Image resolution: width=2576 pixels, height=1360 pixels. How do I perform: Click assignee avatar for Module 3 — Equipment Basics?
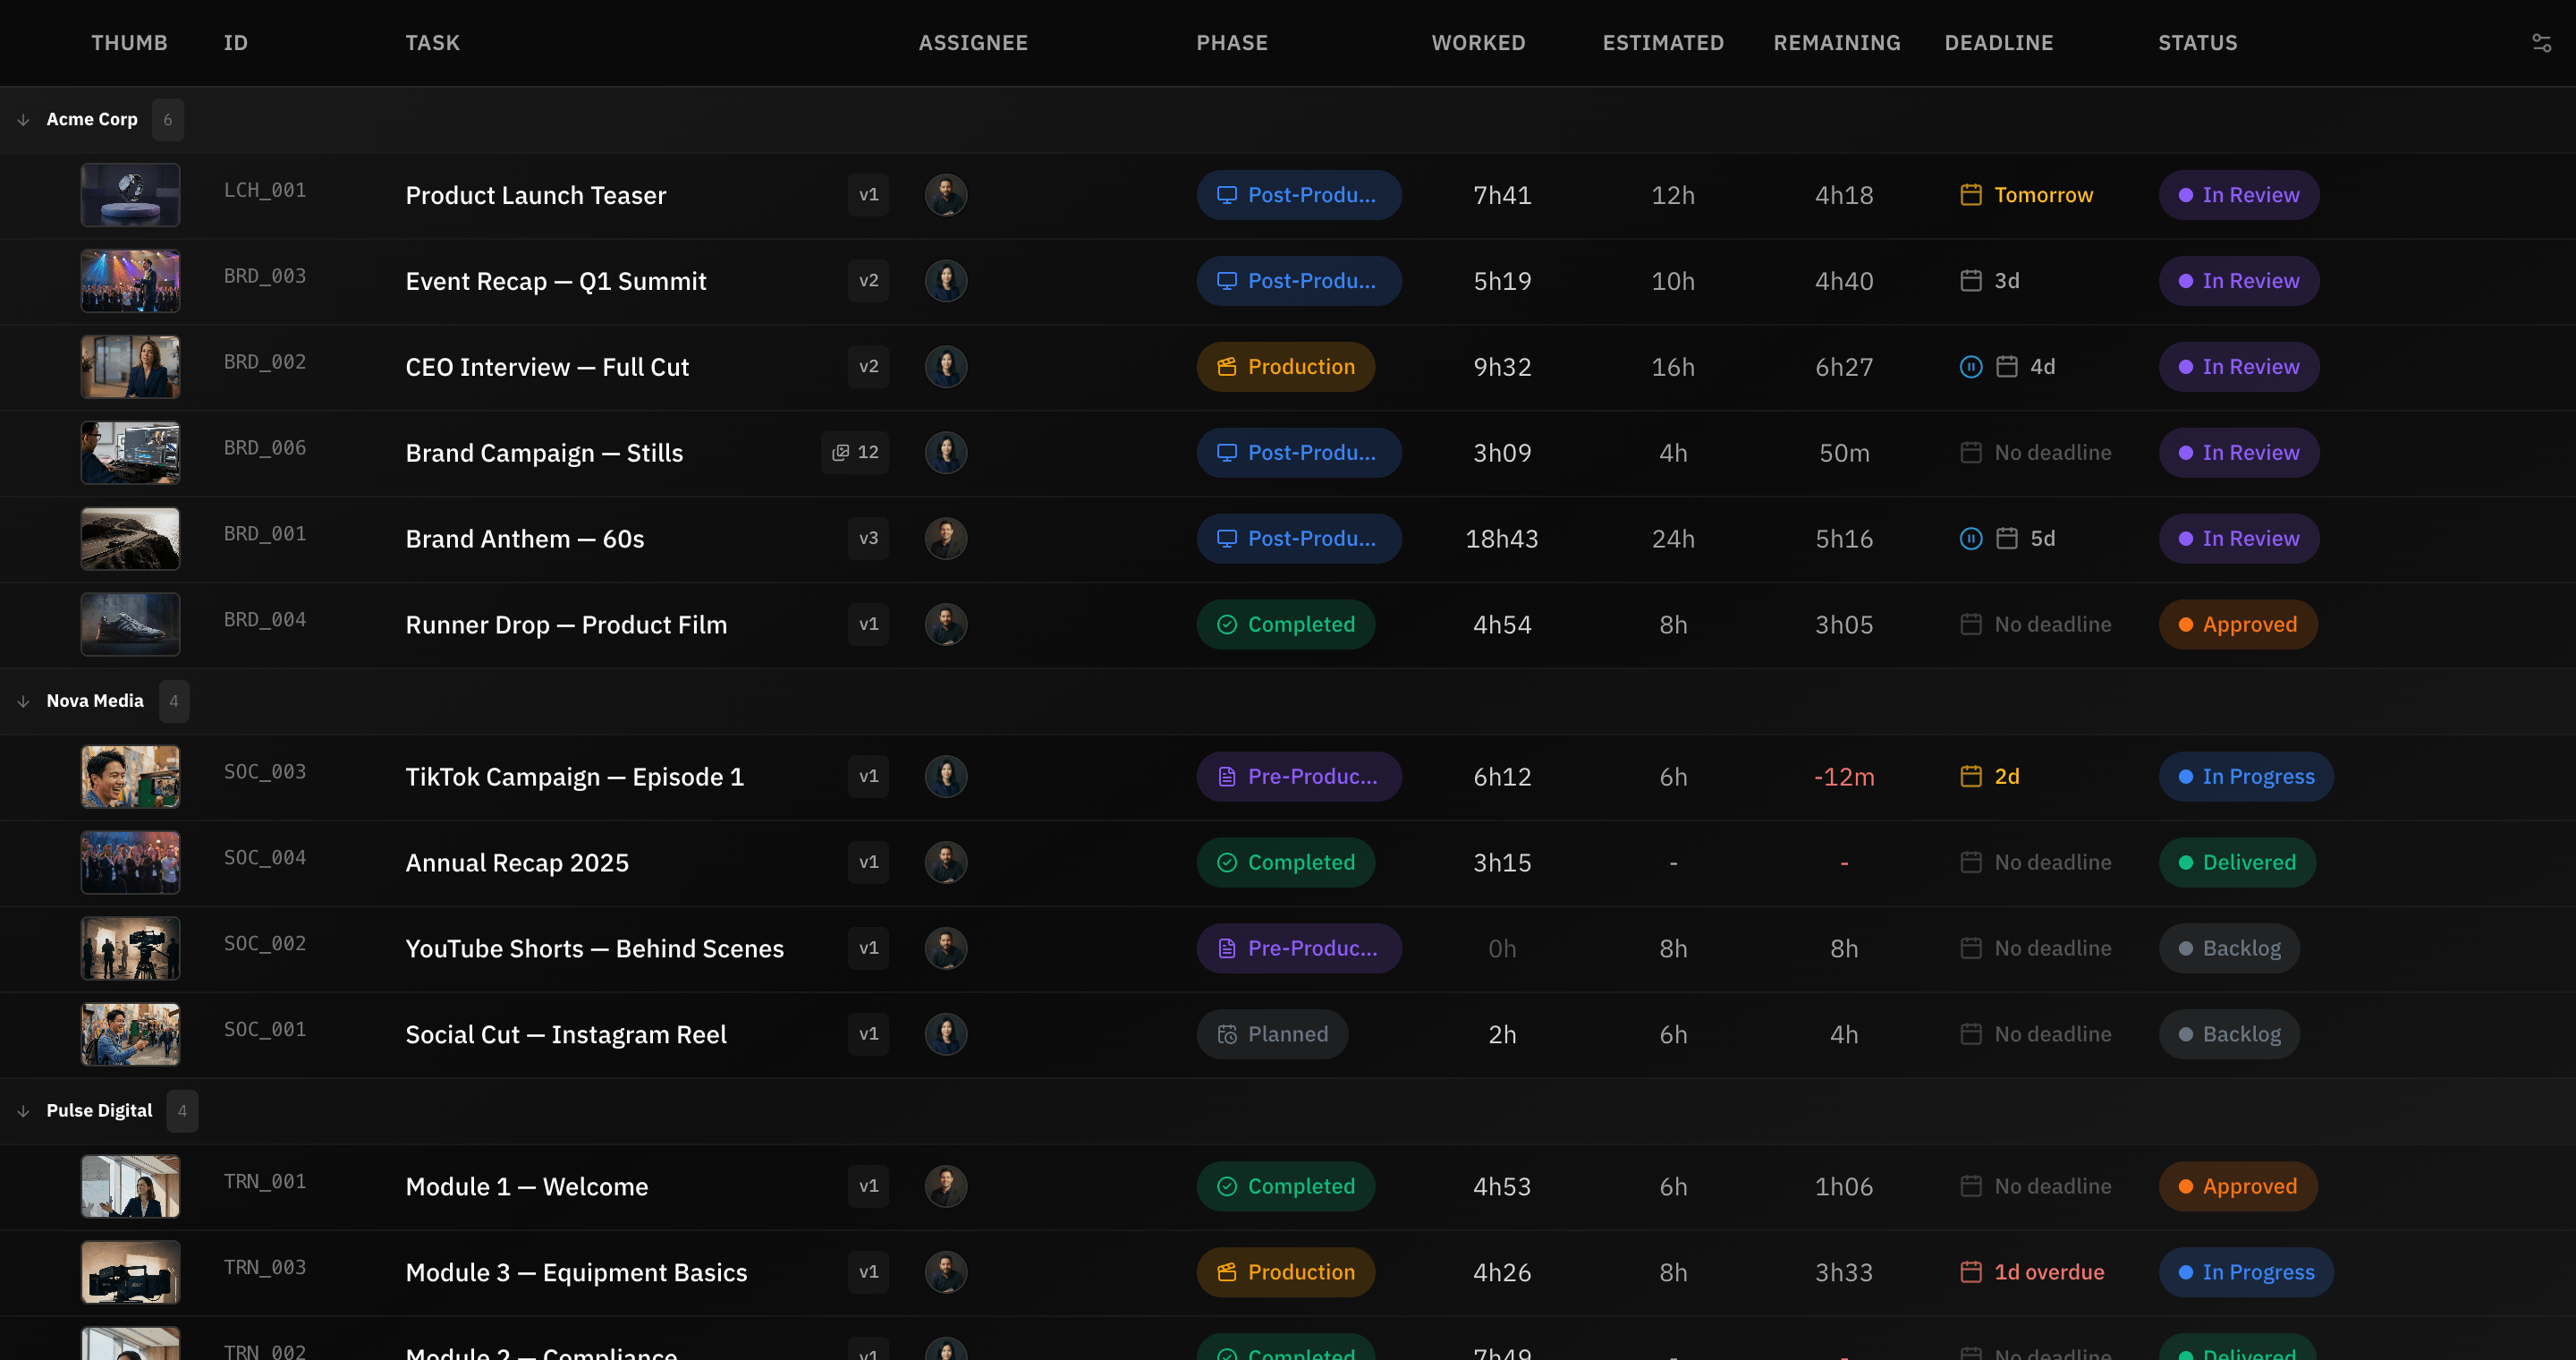coord(945,1272)
